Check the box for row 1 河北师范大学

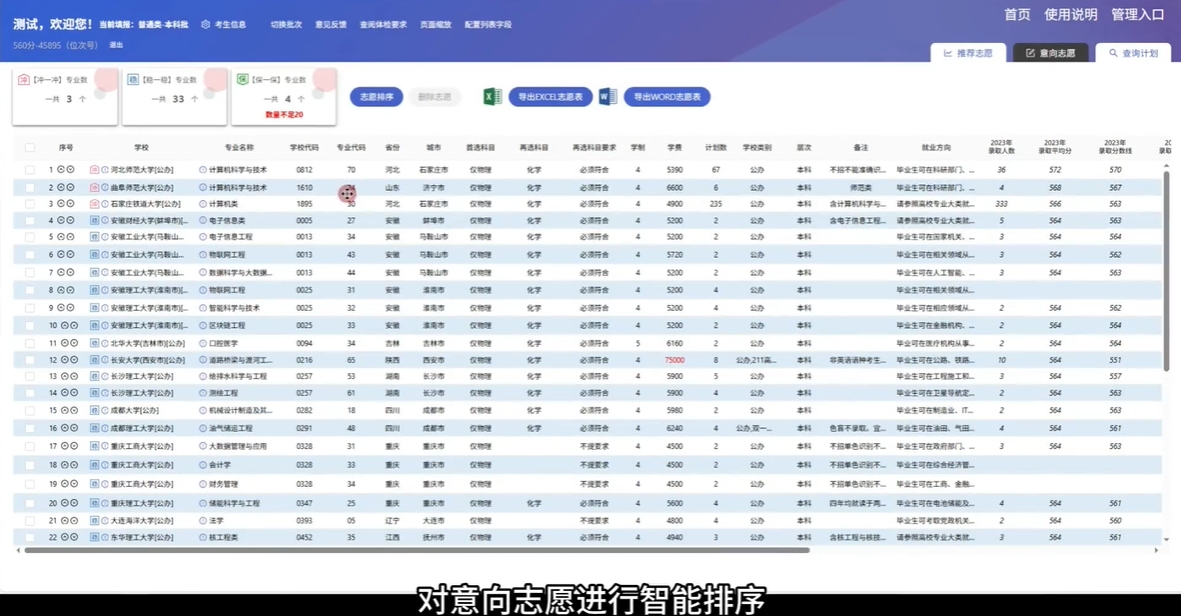tap(30, 170)
